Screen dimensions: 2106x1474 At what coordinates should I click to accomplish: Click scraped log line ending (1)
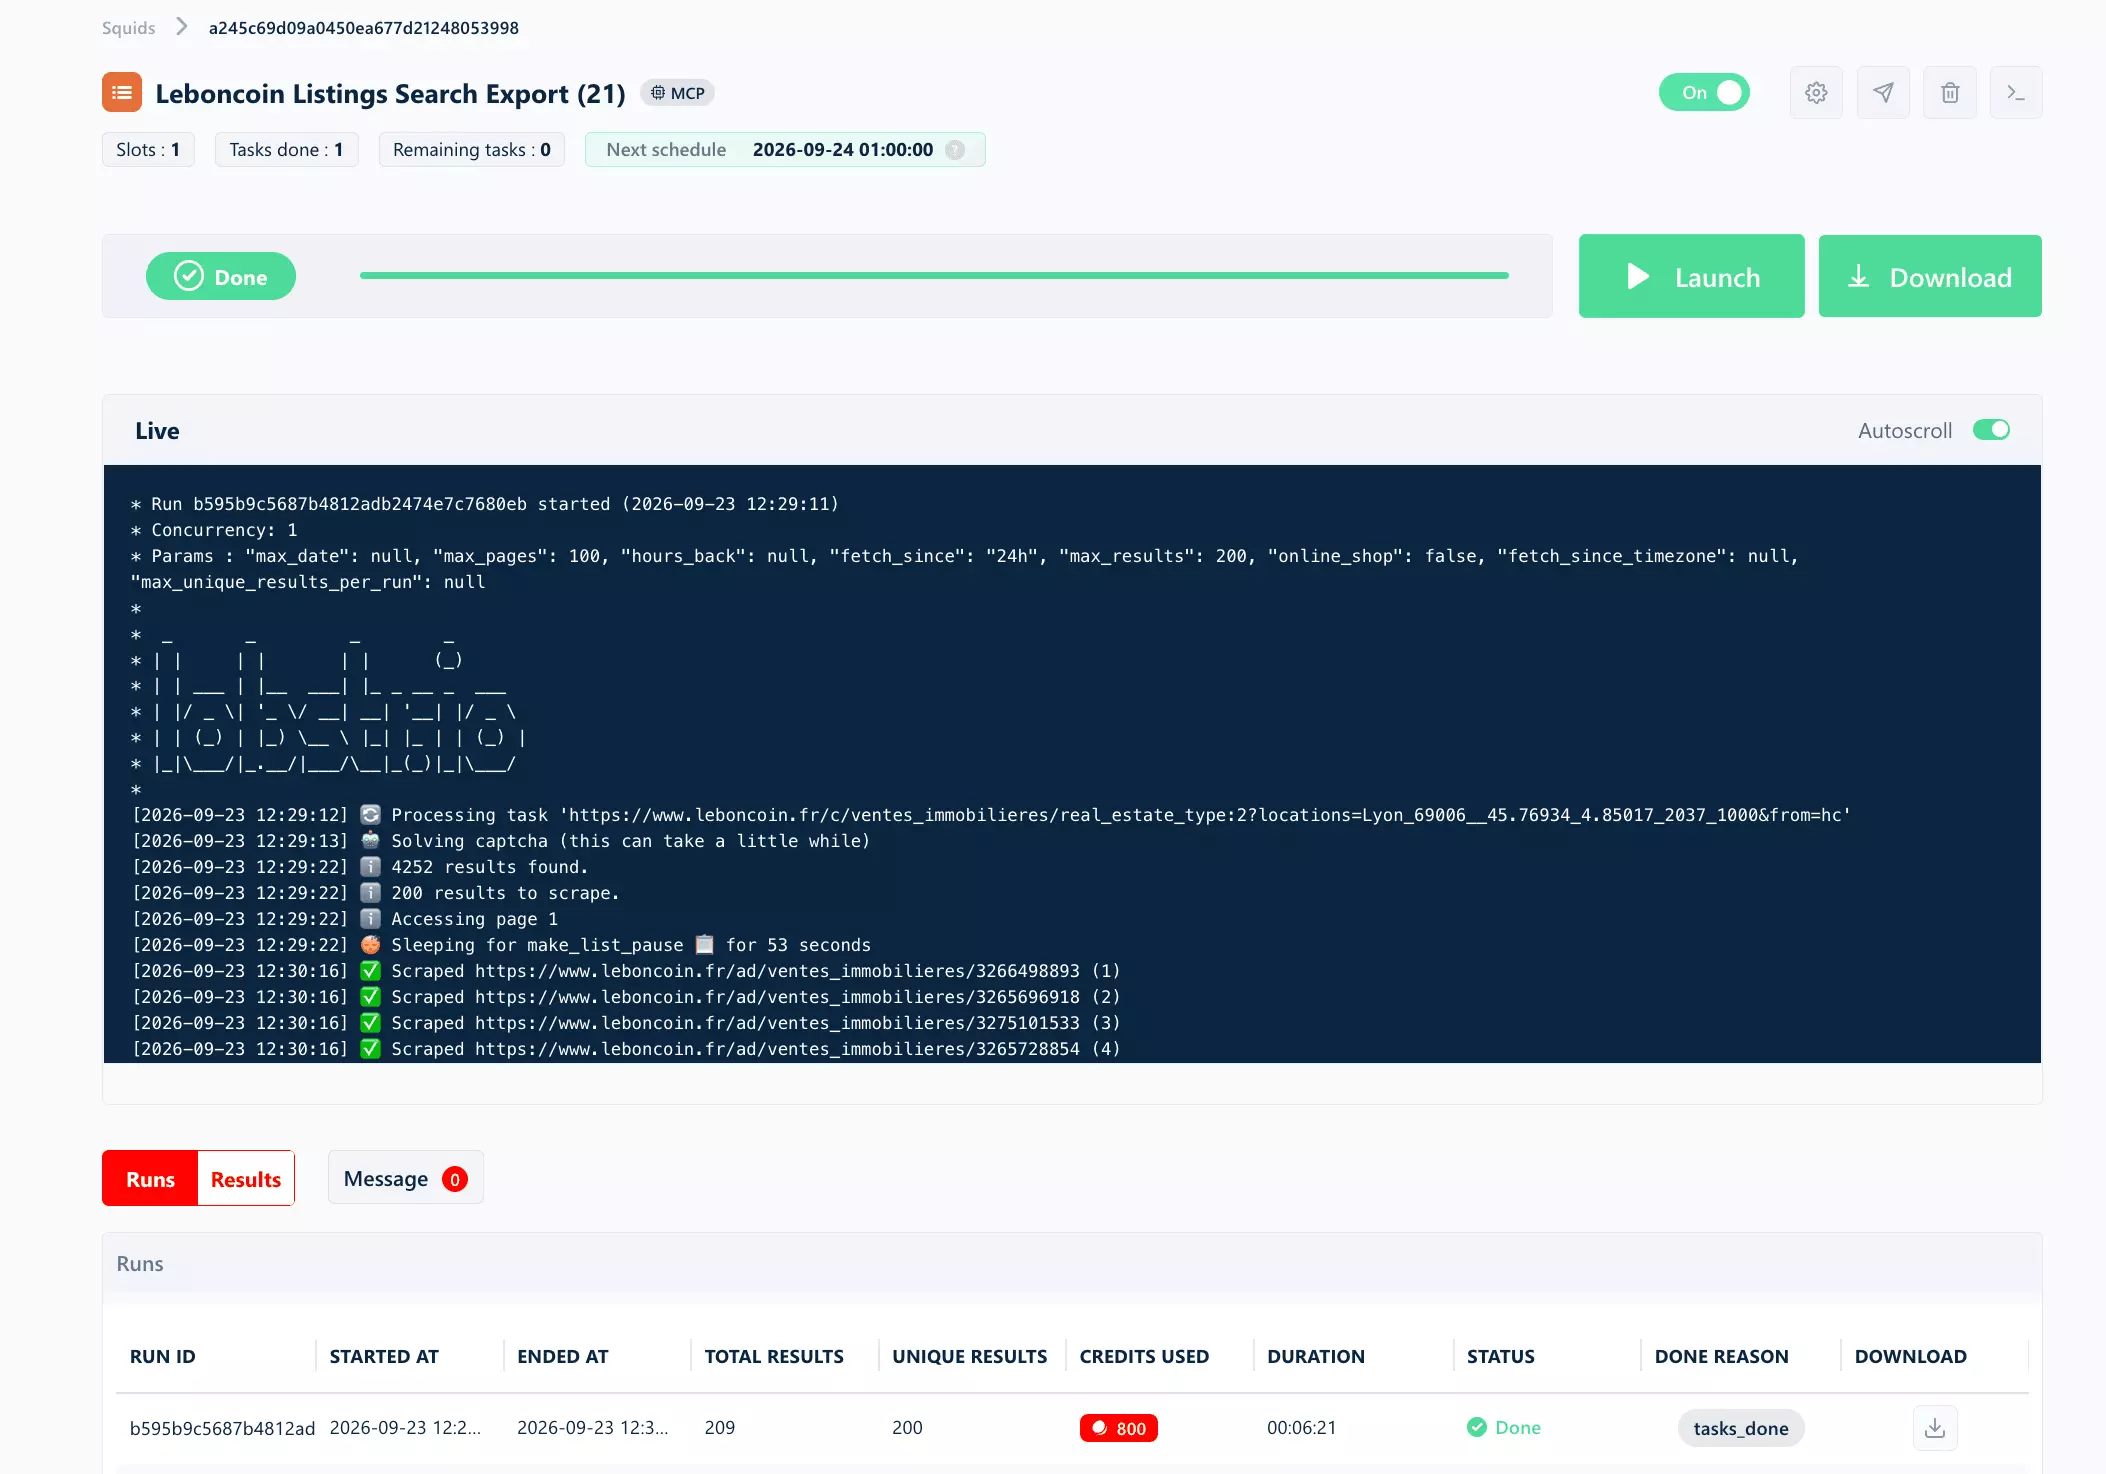(626, 971)
